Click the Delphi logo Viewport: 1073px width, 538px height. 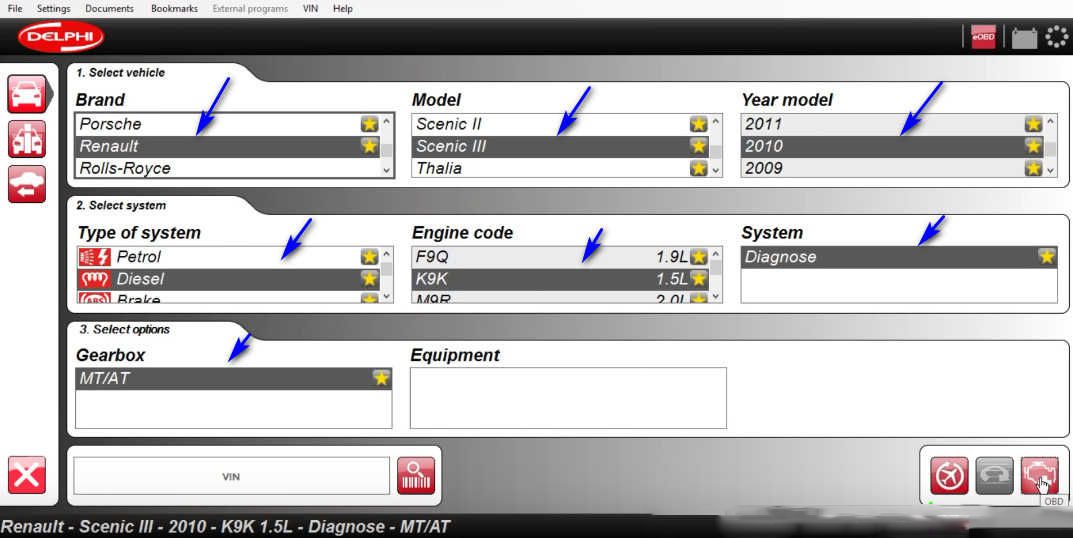[61, 37]
